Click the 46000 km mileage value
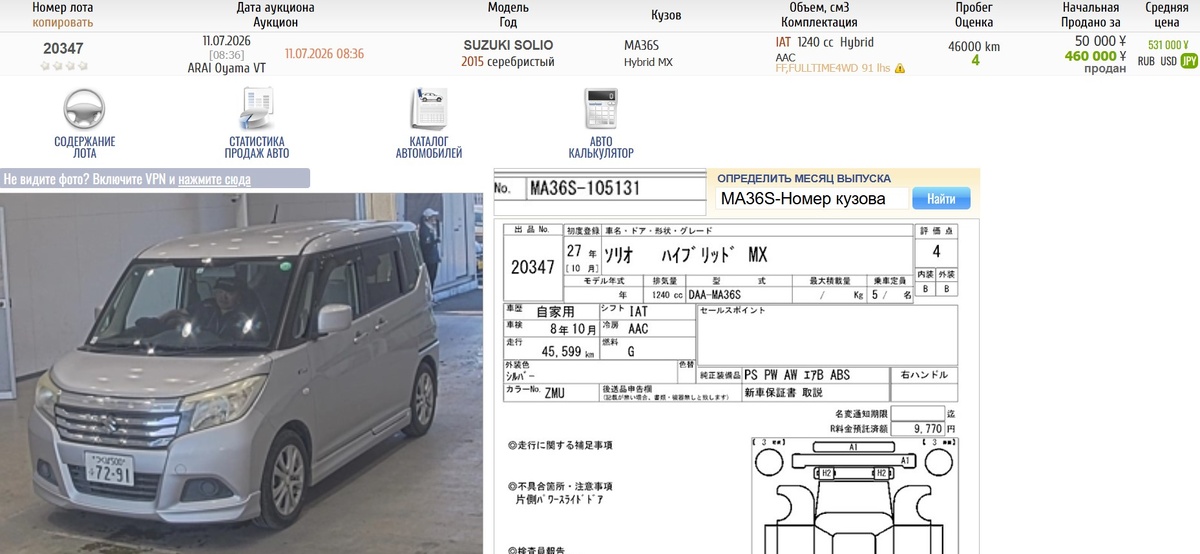The width and height of the screenshot is (1200, 554). point(973,46)
